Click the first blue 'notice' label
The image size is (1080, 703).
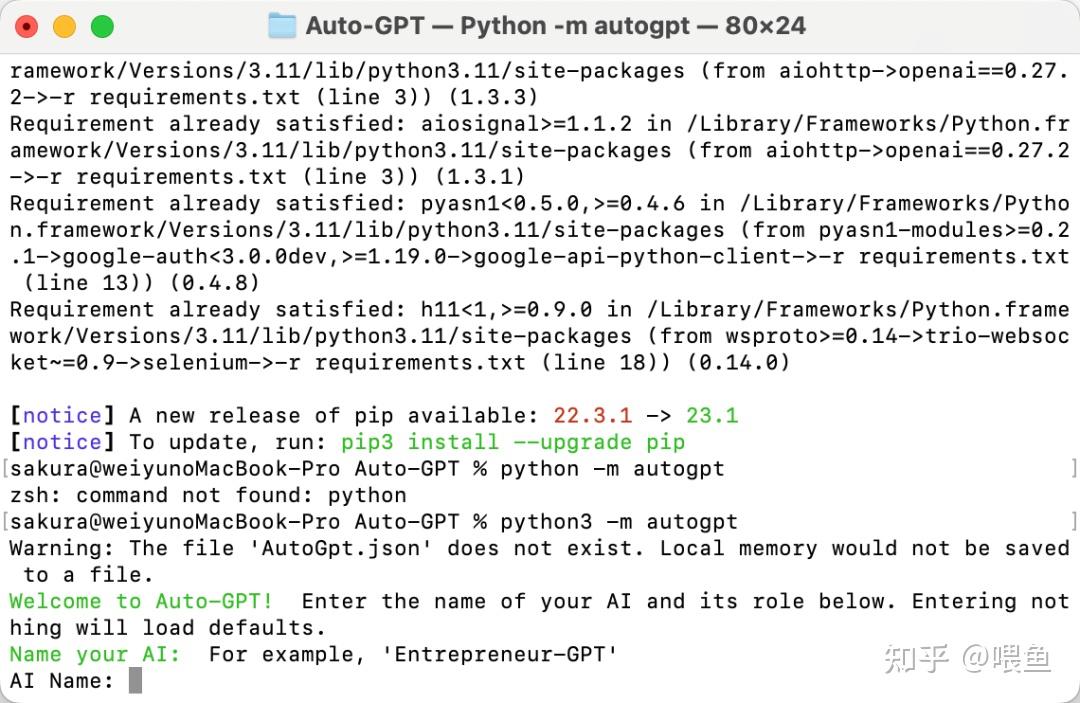click(x=63, y=416)
